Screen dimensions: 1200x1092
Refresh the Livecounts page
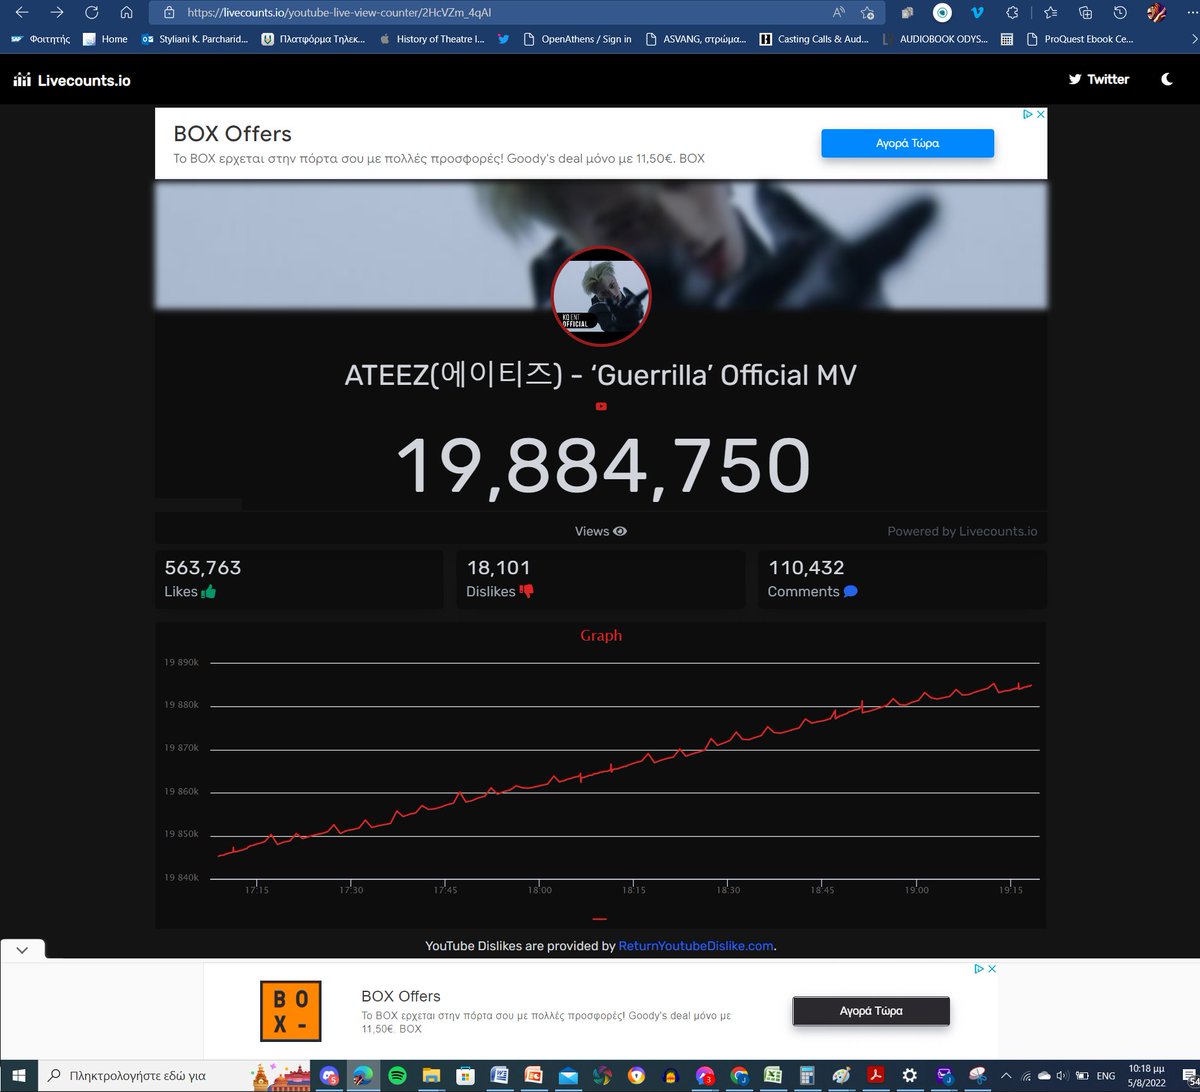coord(92,13)
